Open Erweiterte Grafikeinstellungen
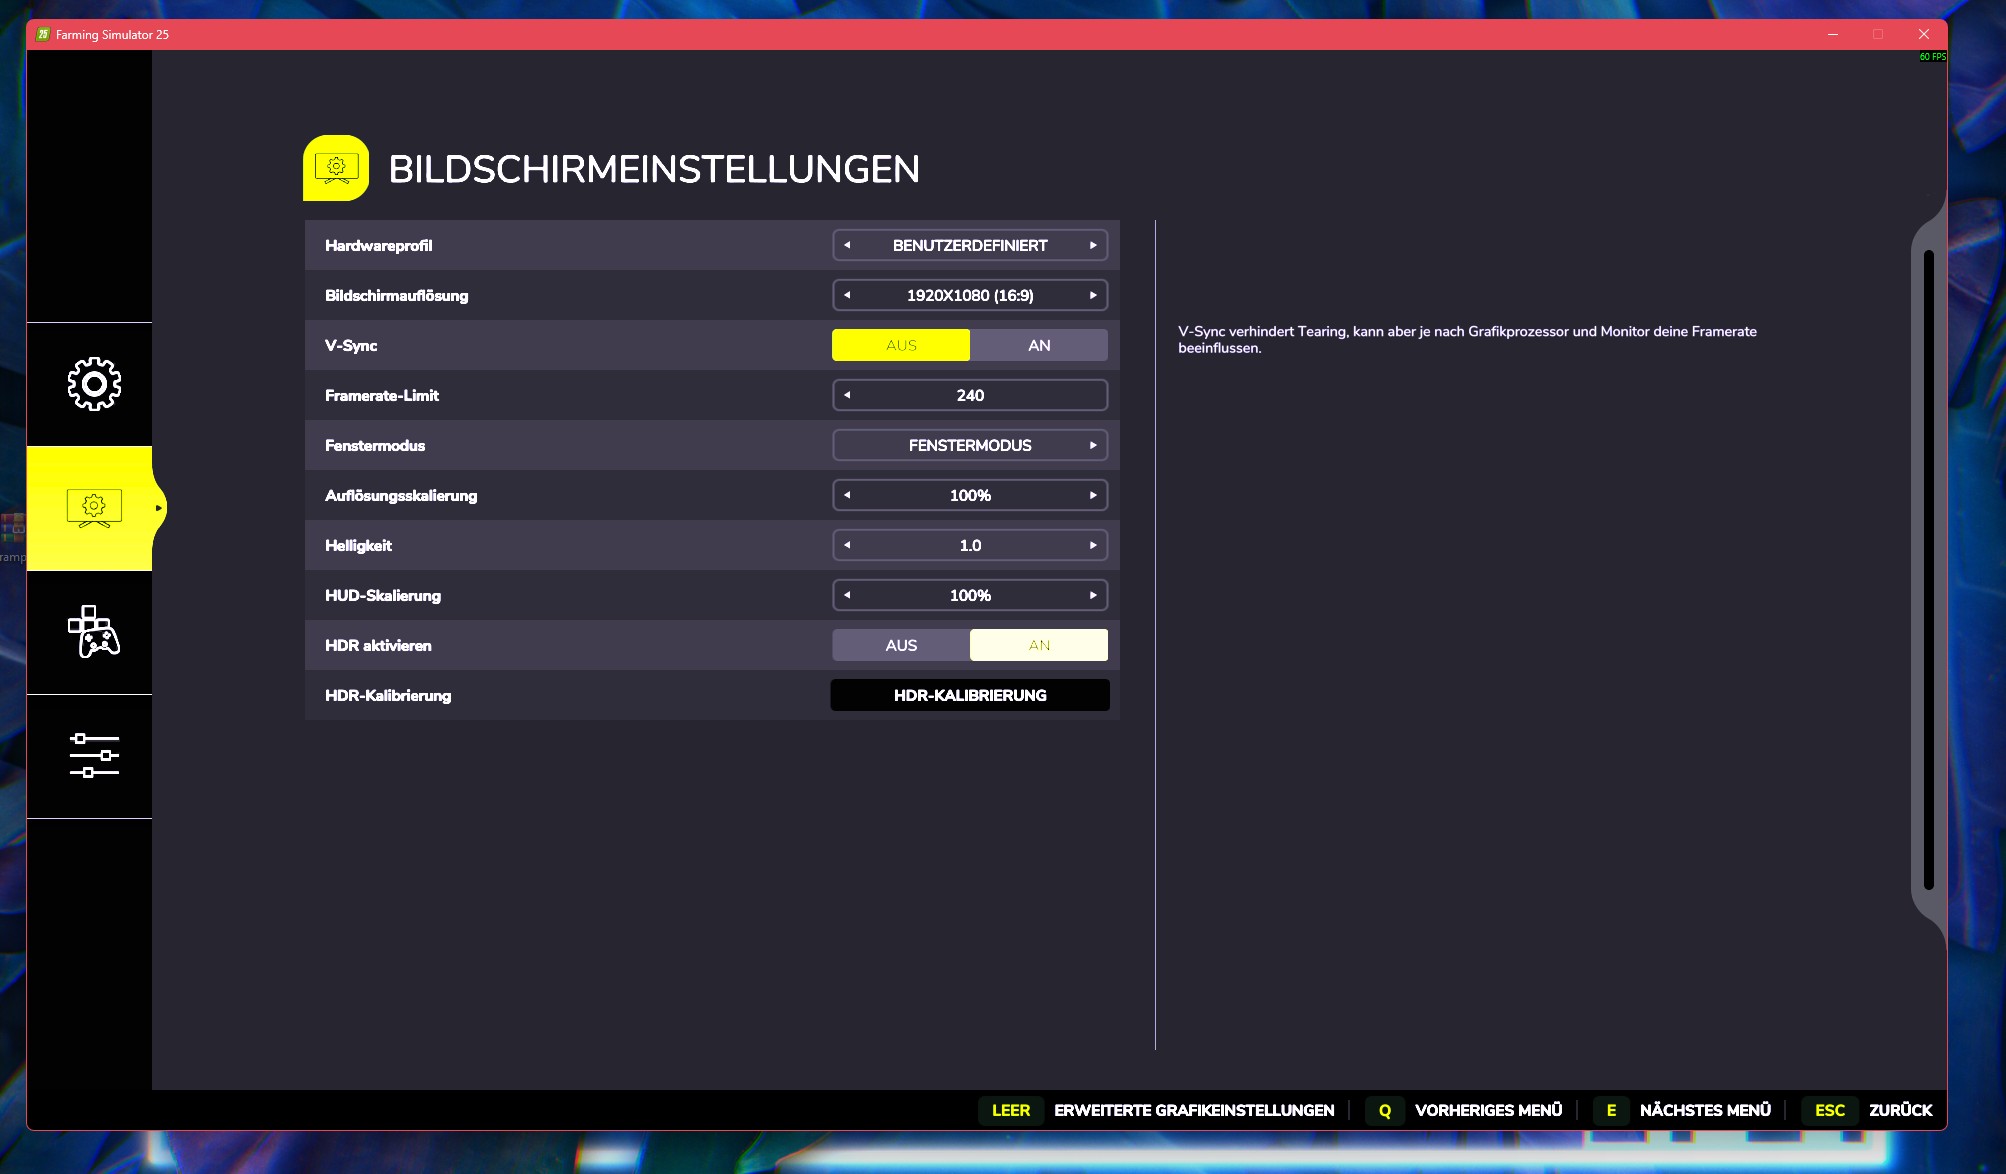This screenshot has height=1174, width=2006. point(1193,1110)
